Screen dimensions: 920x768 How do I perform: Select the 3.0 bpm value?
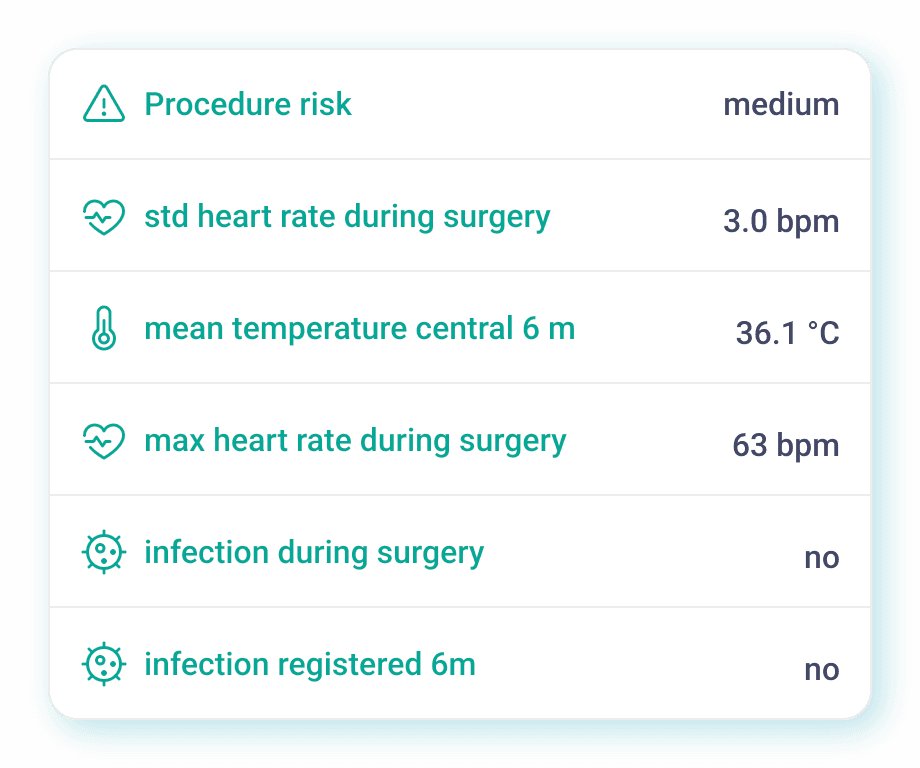point(781,221)
